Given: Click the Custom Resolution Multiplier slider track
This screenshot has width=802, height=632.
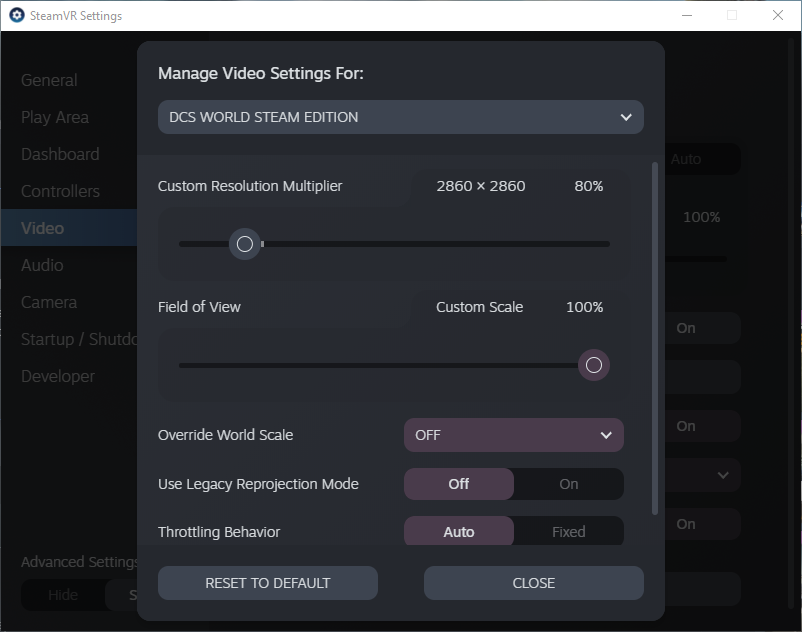Looking at the screenshot, I should (394, 244).
